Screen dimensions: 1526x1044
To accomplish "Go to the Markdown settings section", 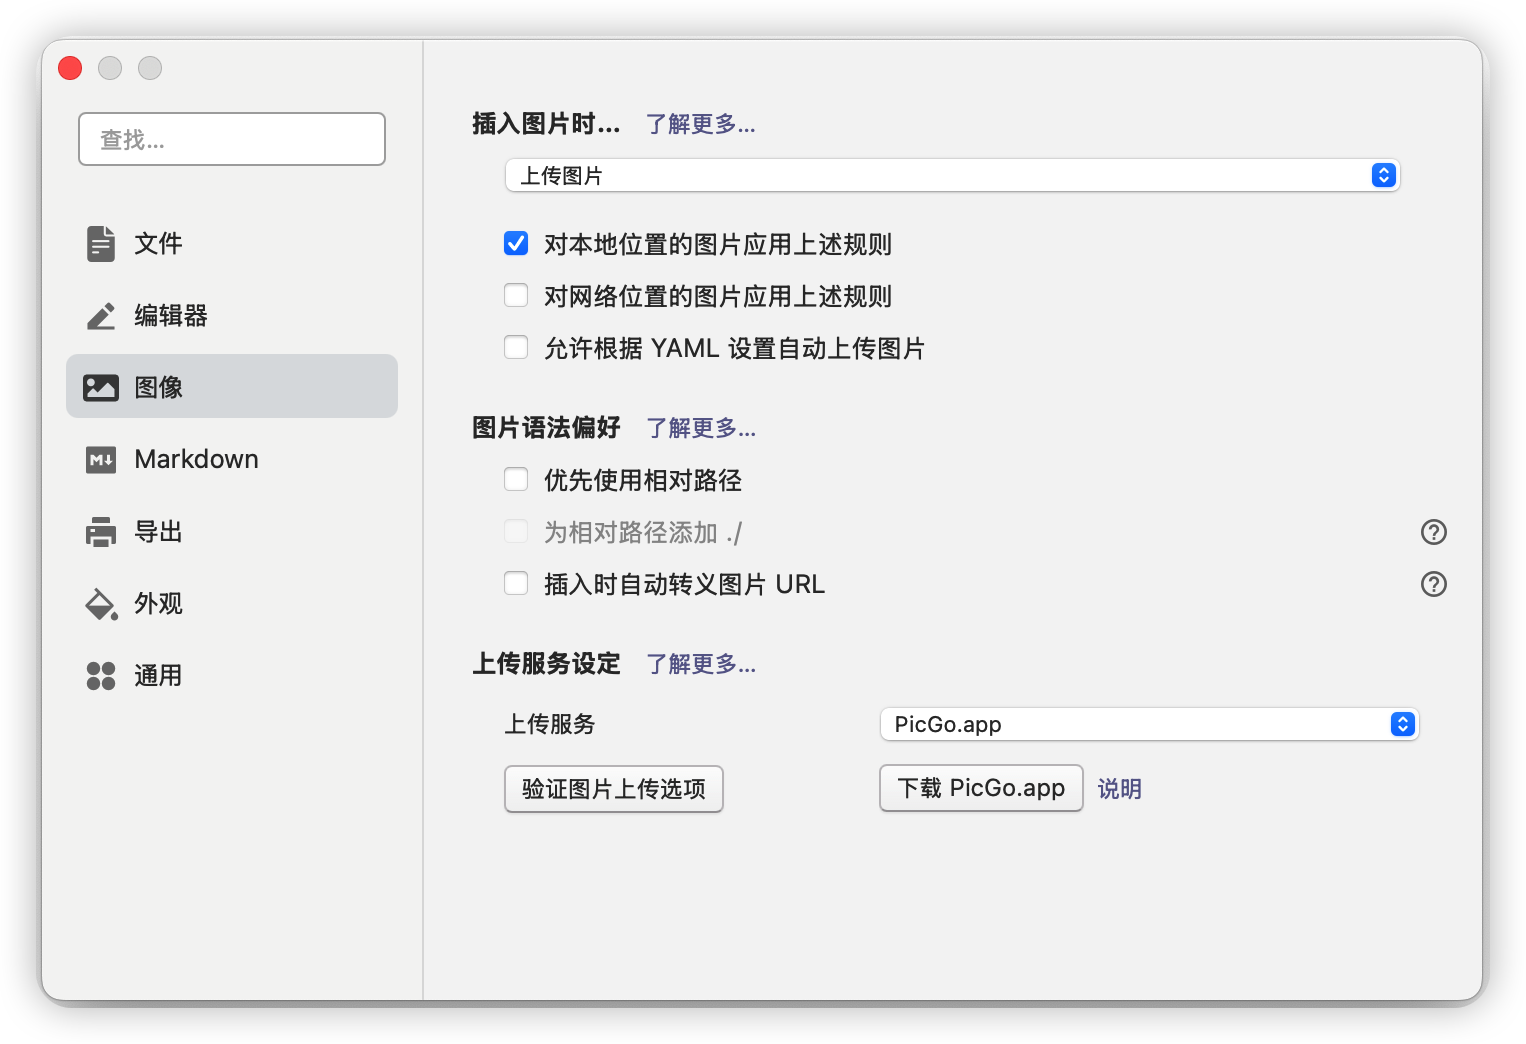I will click(x=232, y=459).
